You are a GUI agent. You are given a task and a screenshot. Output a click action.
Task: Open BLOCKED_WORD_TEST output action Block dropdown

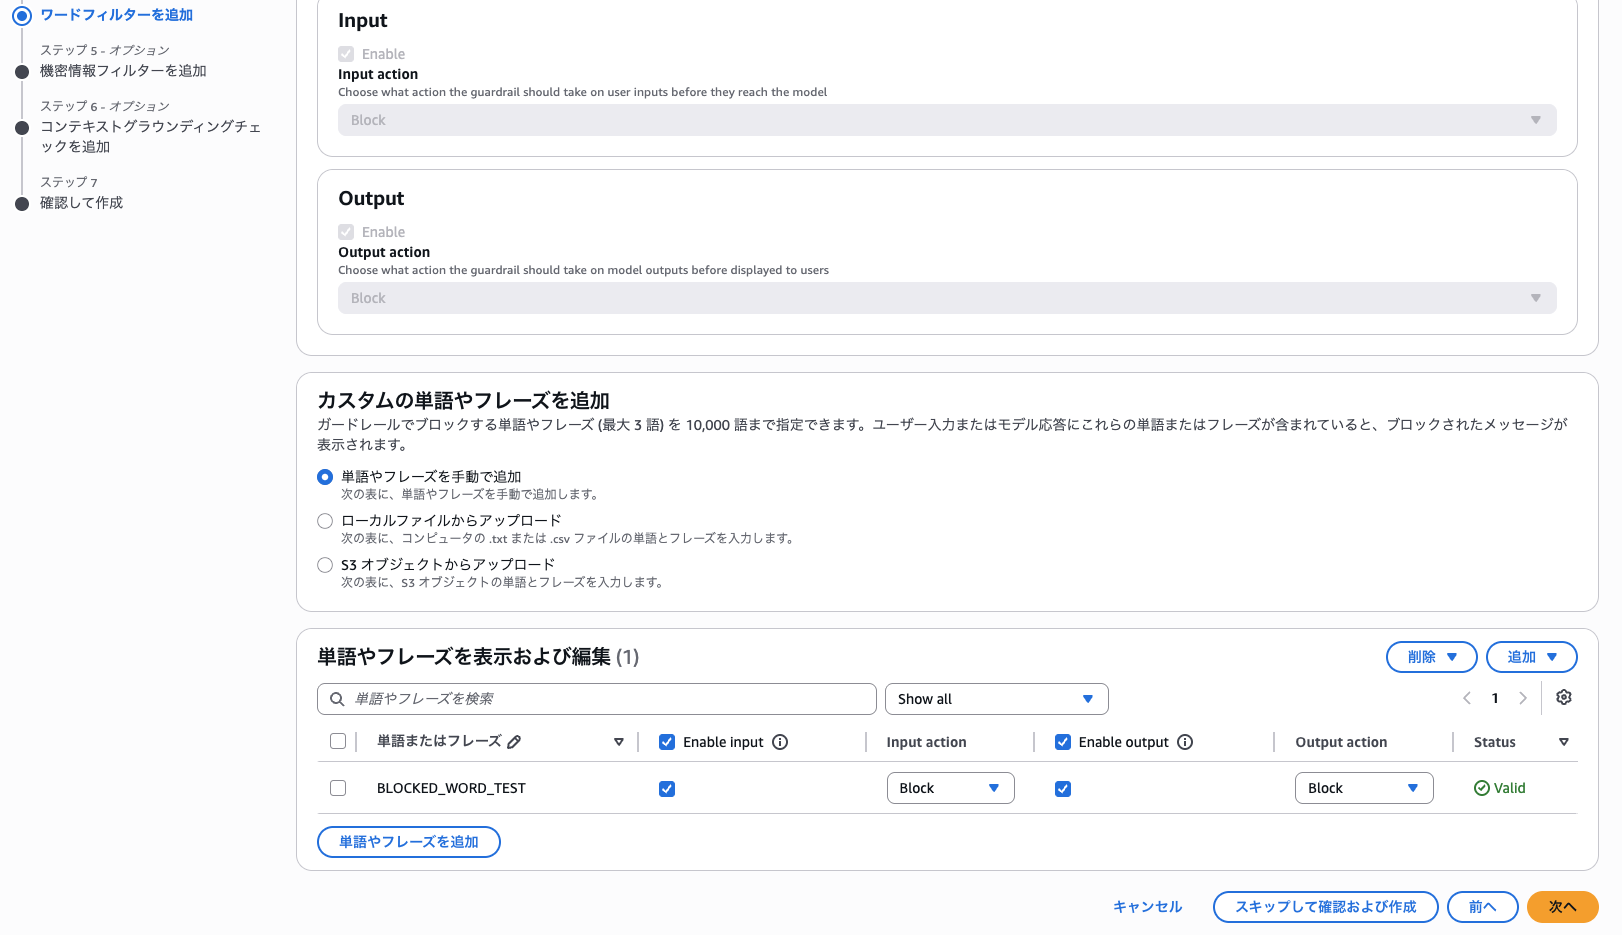(1364, 788)
